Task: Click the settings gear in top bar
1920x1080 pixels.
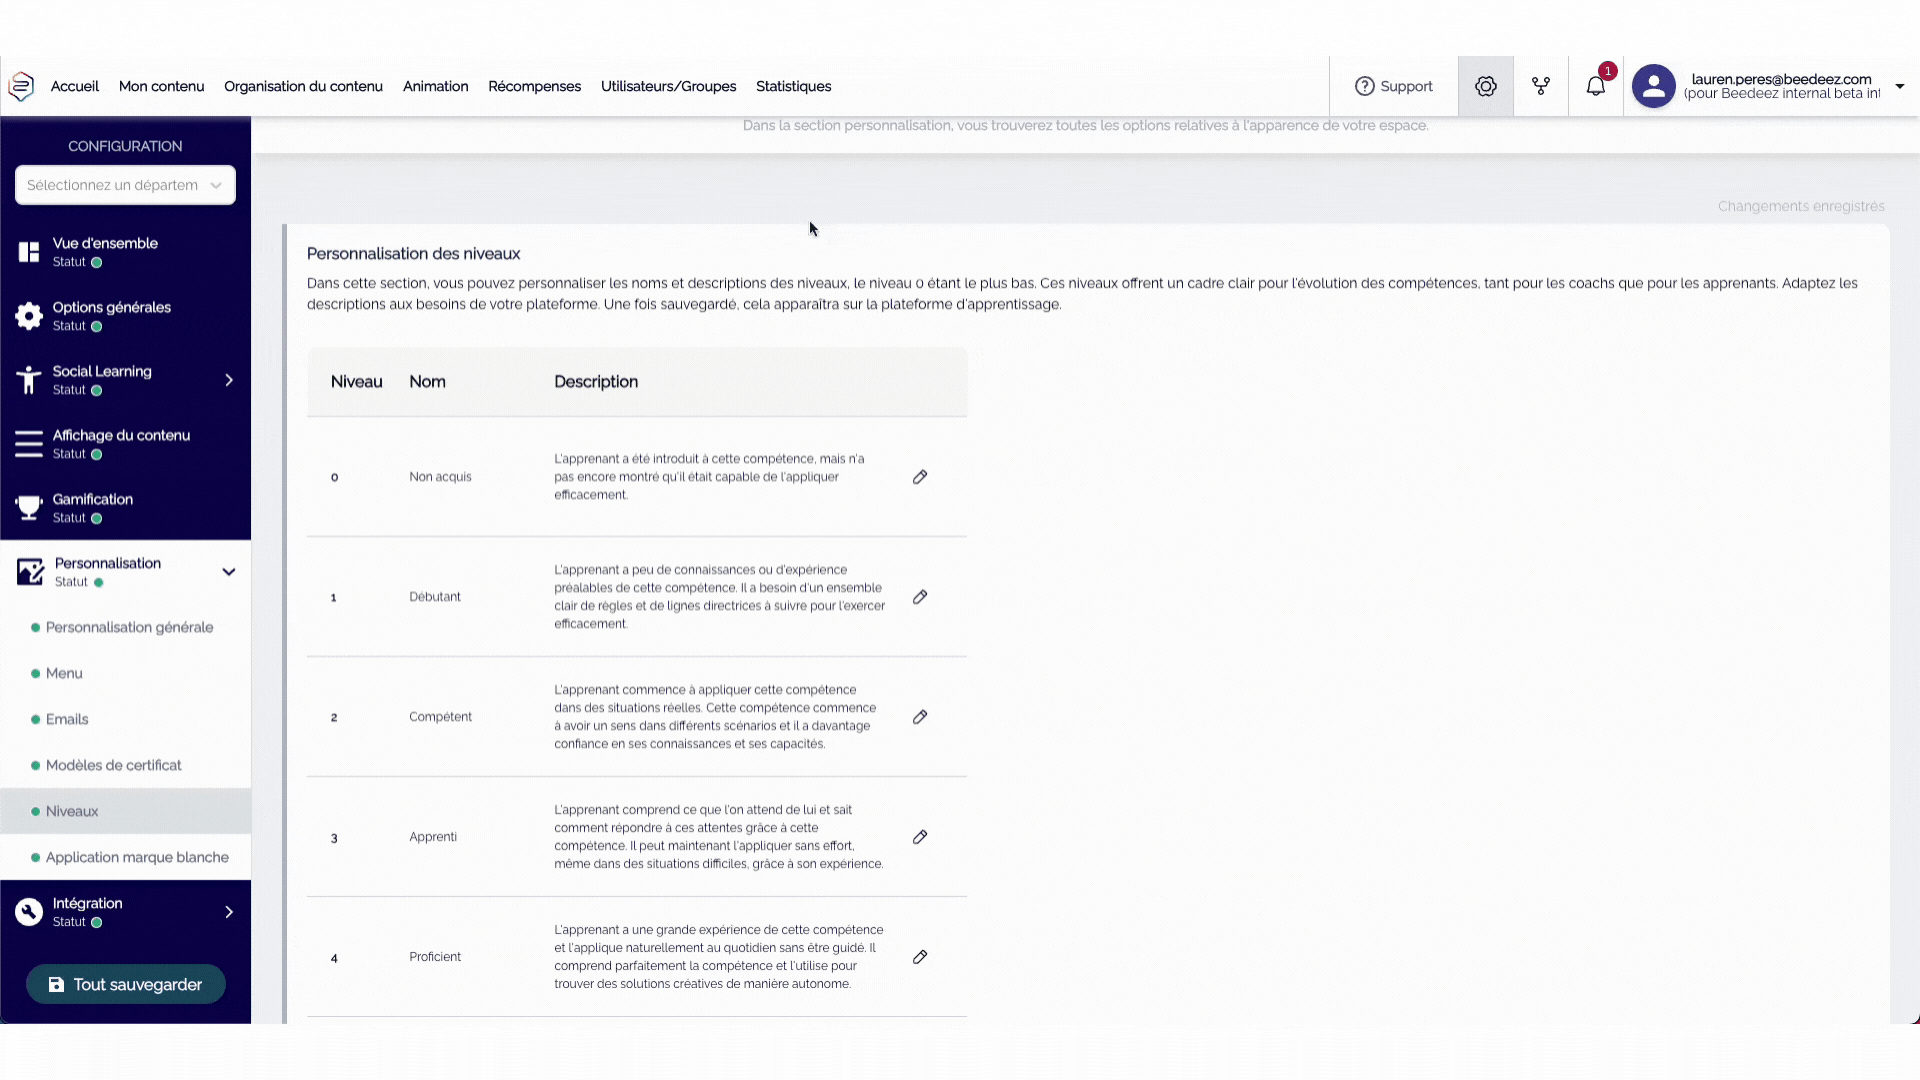Action: pyautogui.click(x=1485, y=86)
